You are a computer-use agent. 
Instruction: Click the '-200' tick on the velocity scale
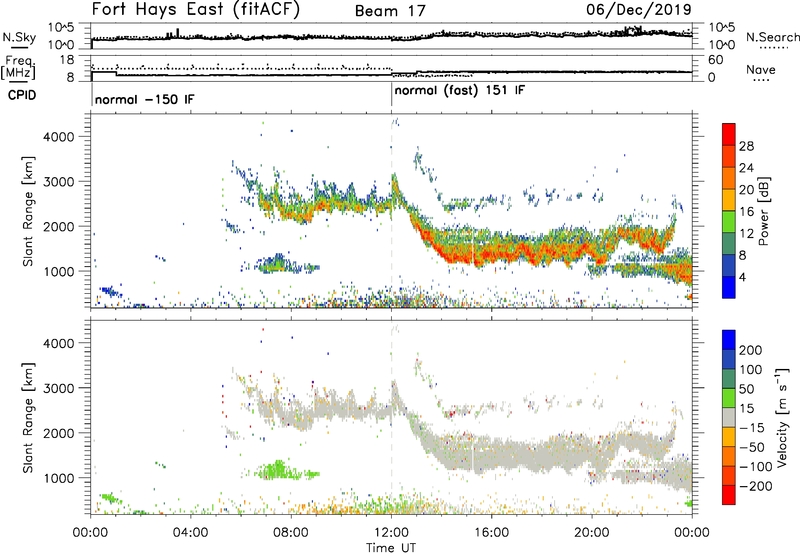coord(756,486)
